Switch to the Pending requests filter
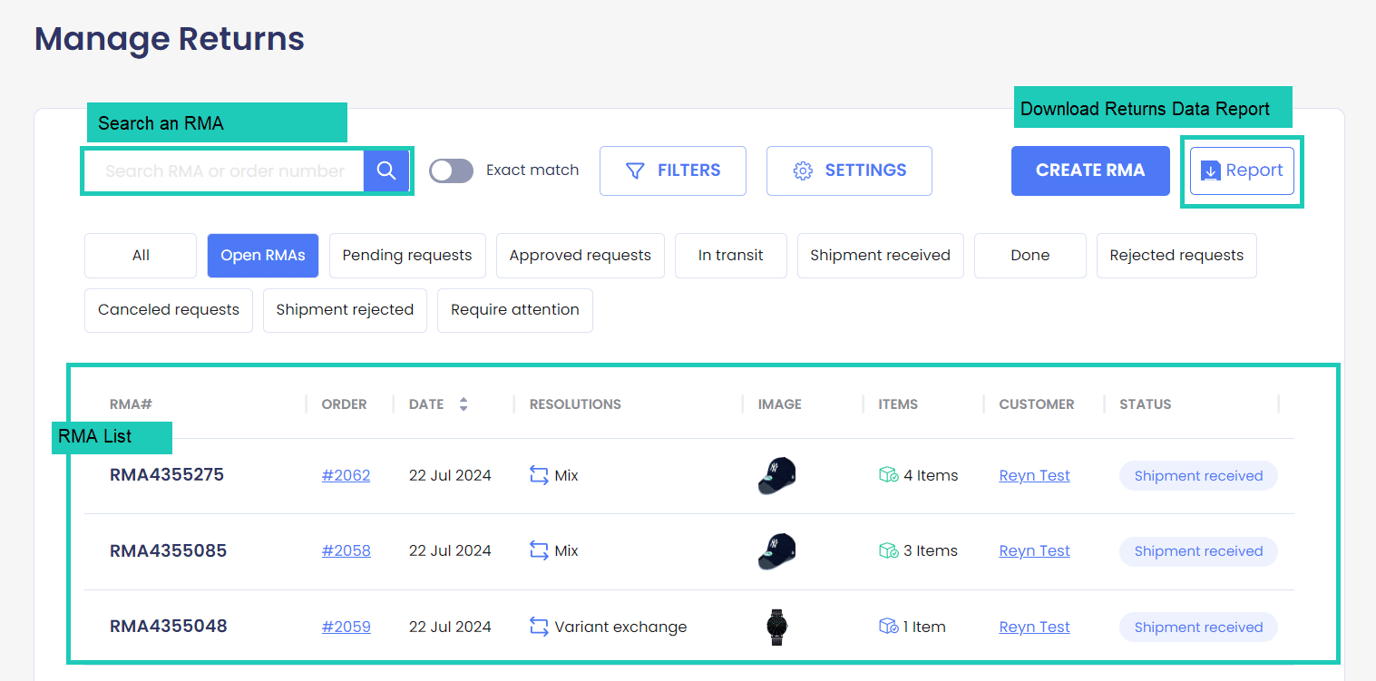 pos(407,255)
